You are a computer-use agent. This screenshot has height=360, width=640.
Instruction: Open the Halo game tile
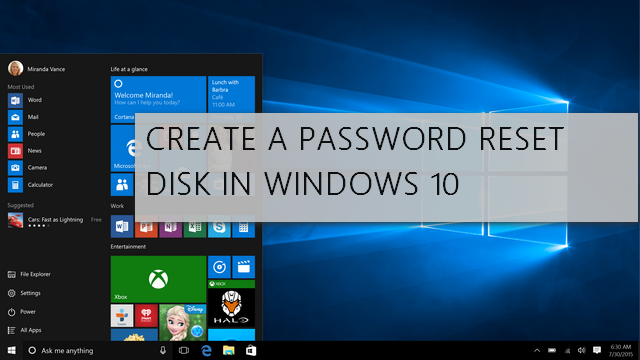pos(231,304)
